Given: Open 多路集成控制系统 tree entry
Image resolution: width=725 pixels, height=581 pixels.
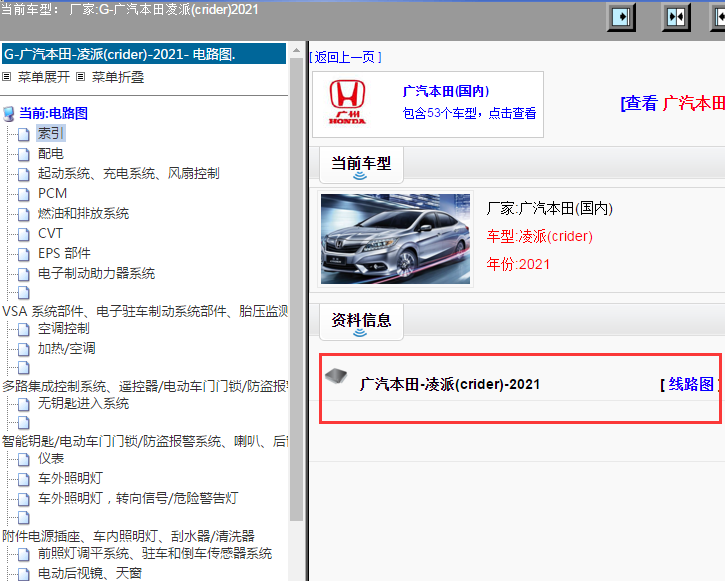Looking at the screenshot, I should (145, 386).
